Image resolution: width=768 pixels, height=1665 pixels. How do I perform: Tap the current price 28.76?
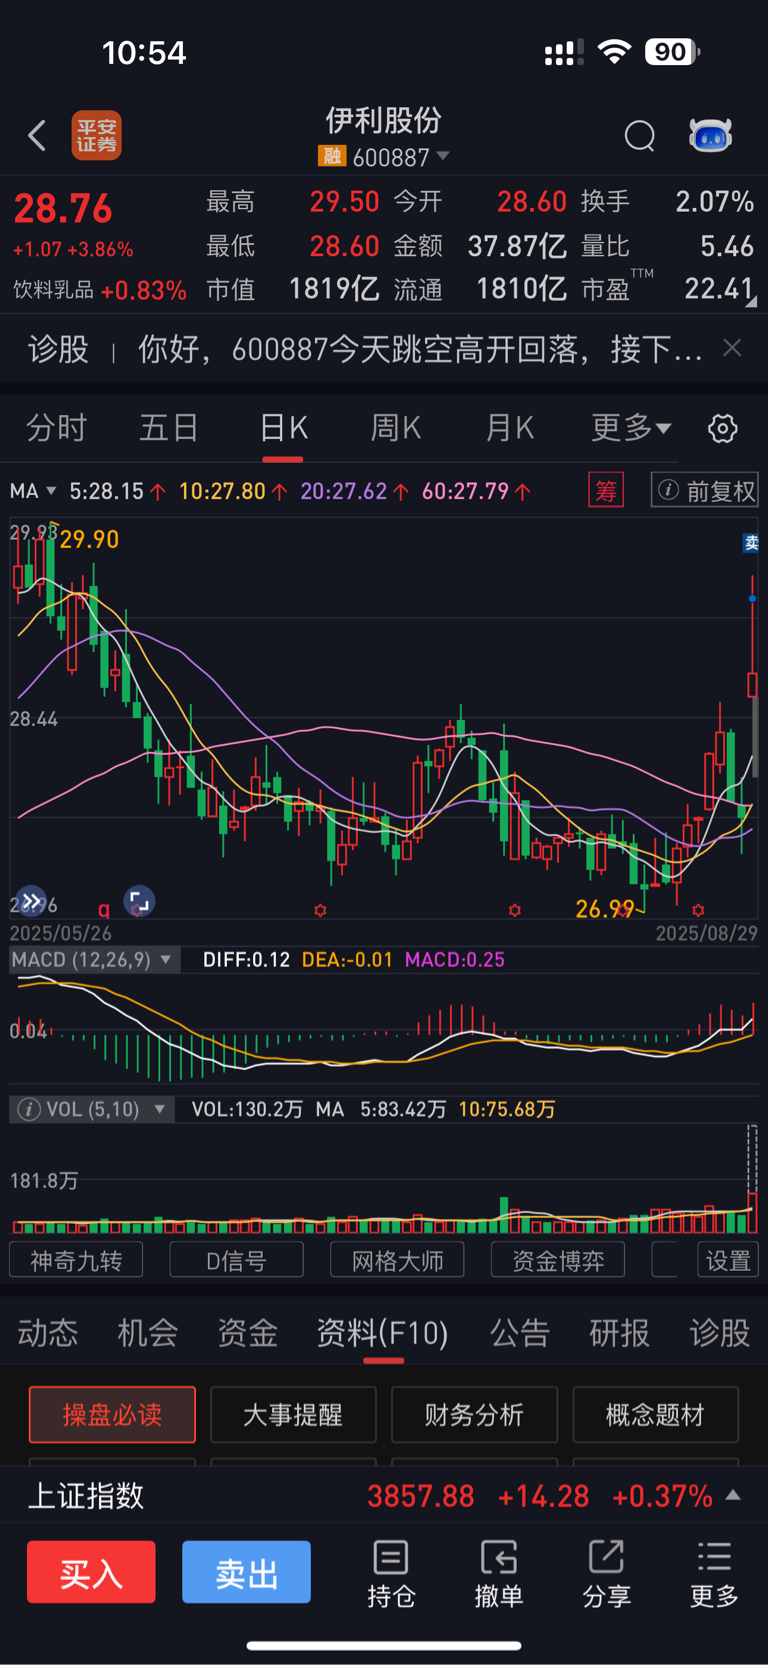(x=63, y=209)
